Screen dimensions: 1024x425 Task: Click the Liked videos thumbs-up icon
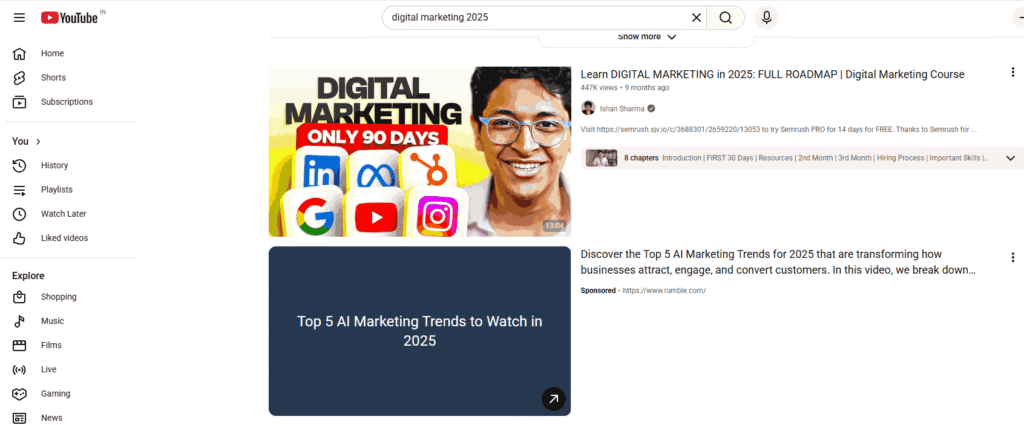[20, 238]
